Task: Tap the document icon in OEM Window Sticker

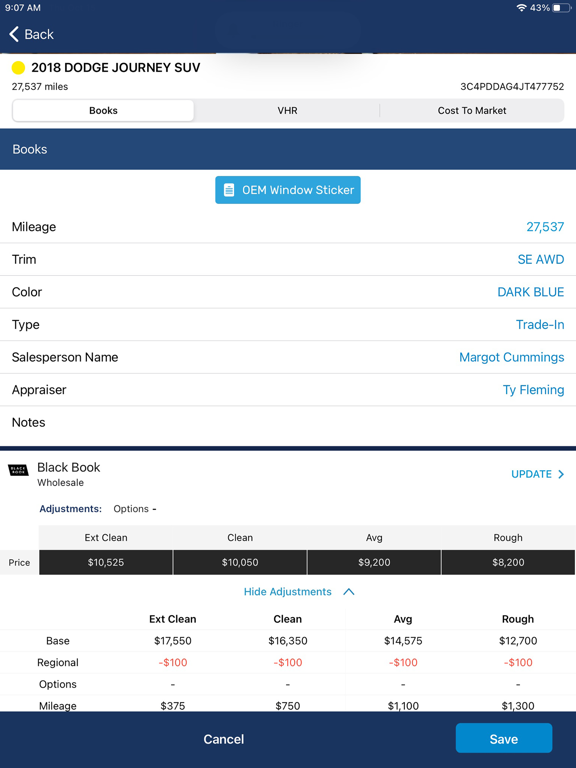Action: point(229,190)
